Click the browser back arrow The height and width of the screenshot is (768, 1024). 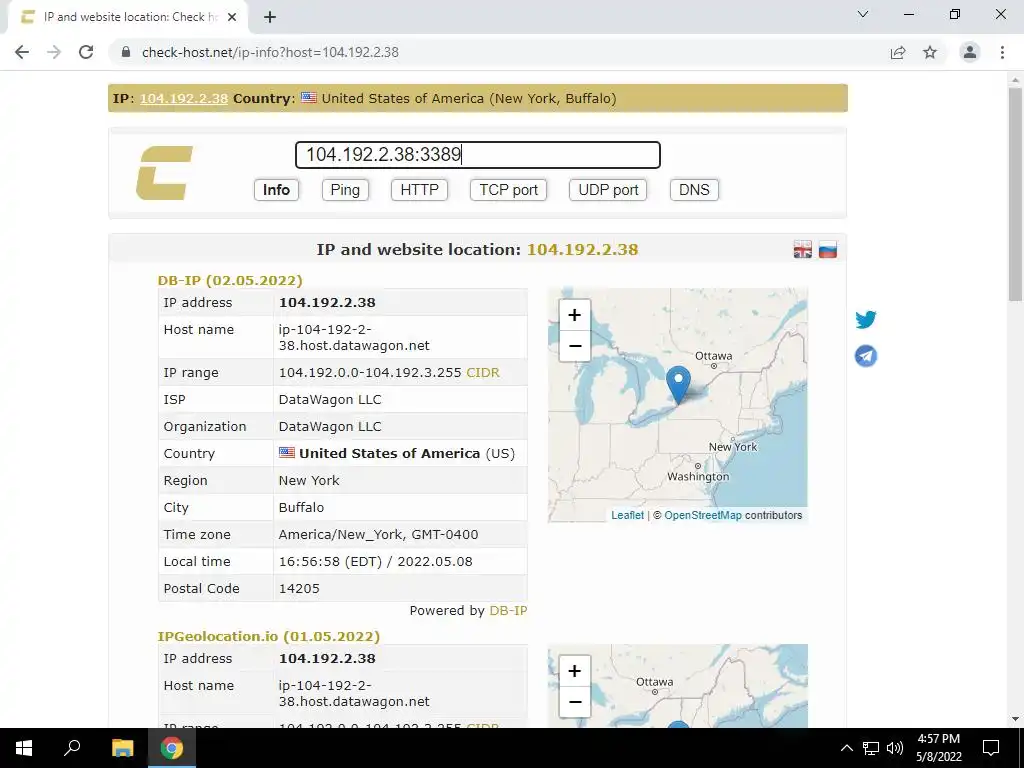click(x=22, y=52)
